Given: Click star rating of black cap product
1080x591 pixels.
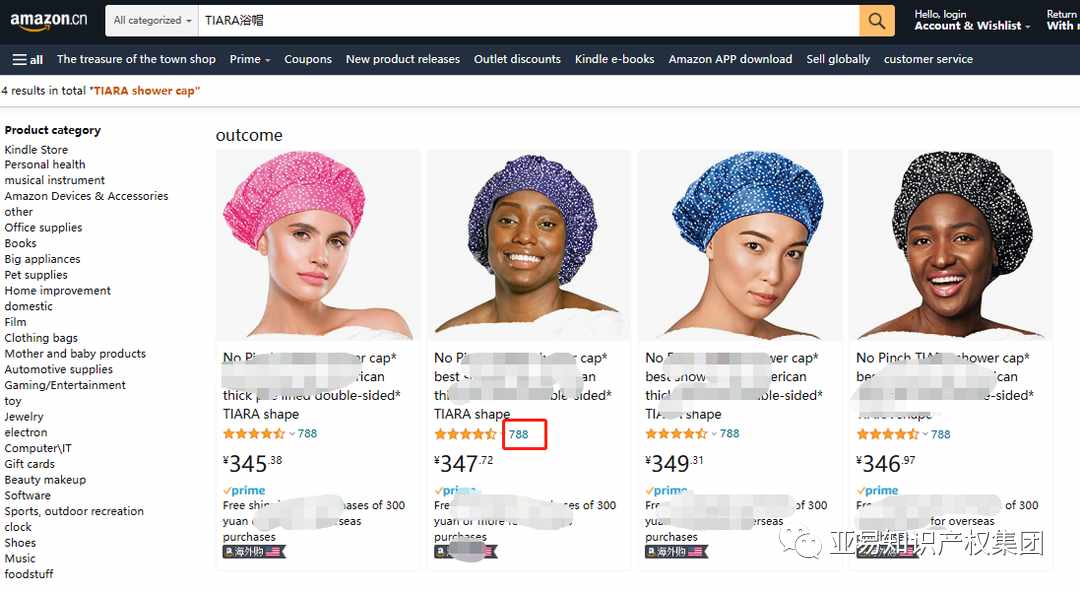Looking at the screenshot, I should pyautogui.click(x=887, y=434).
